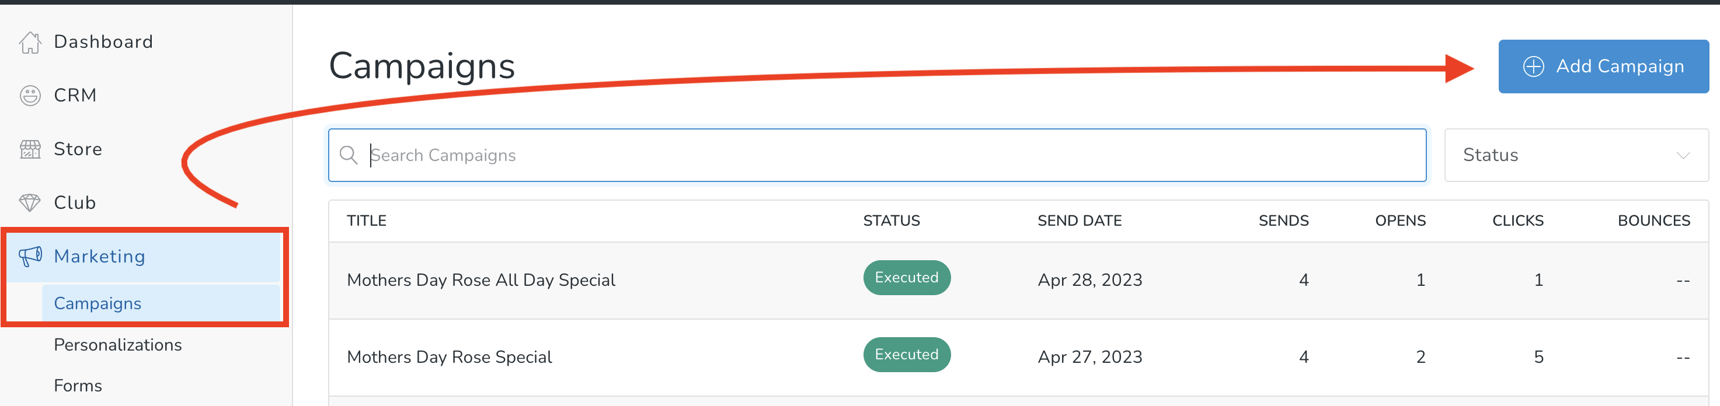Click the plus icon on Add Campaign
1720x406 pixels.
[1533, 67]
